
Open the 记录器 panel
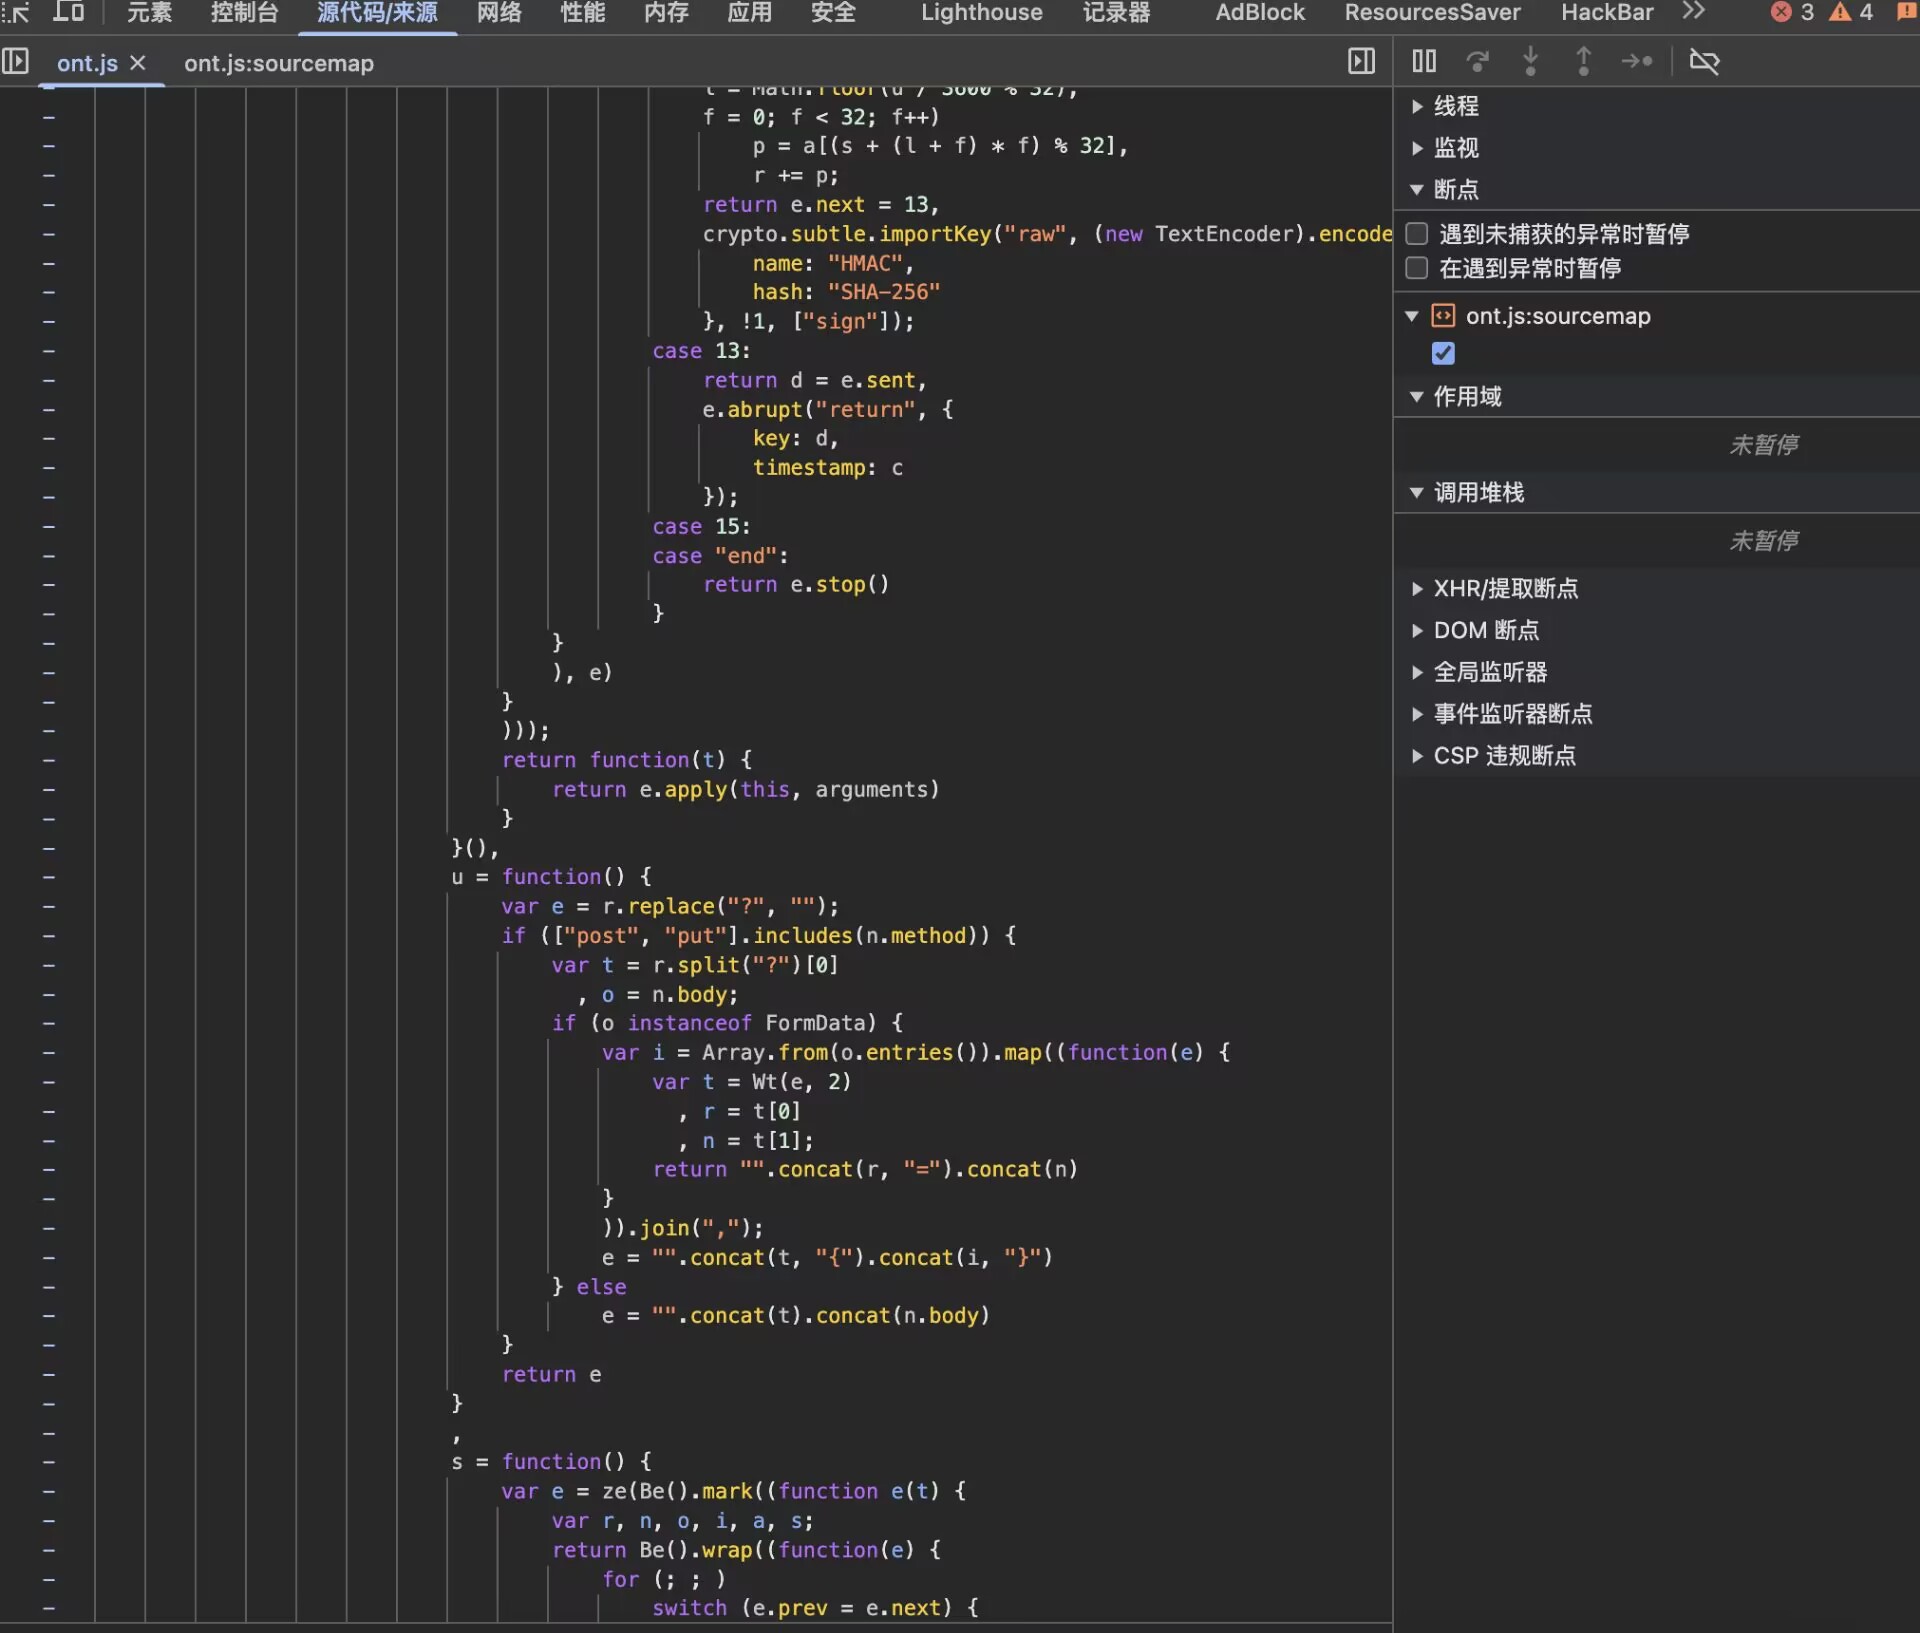[1116, 12]
